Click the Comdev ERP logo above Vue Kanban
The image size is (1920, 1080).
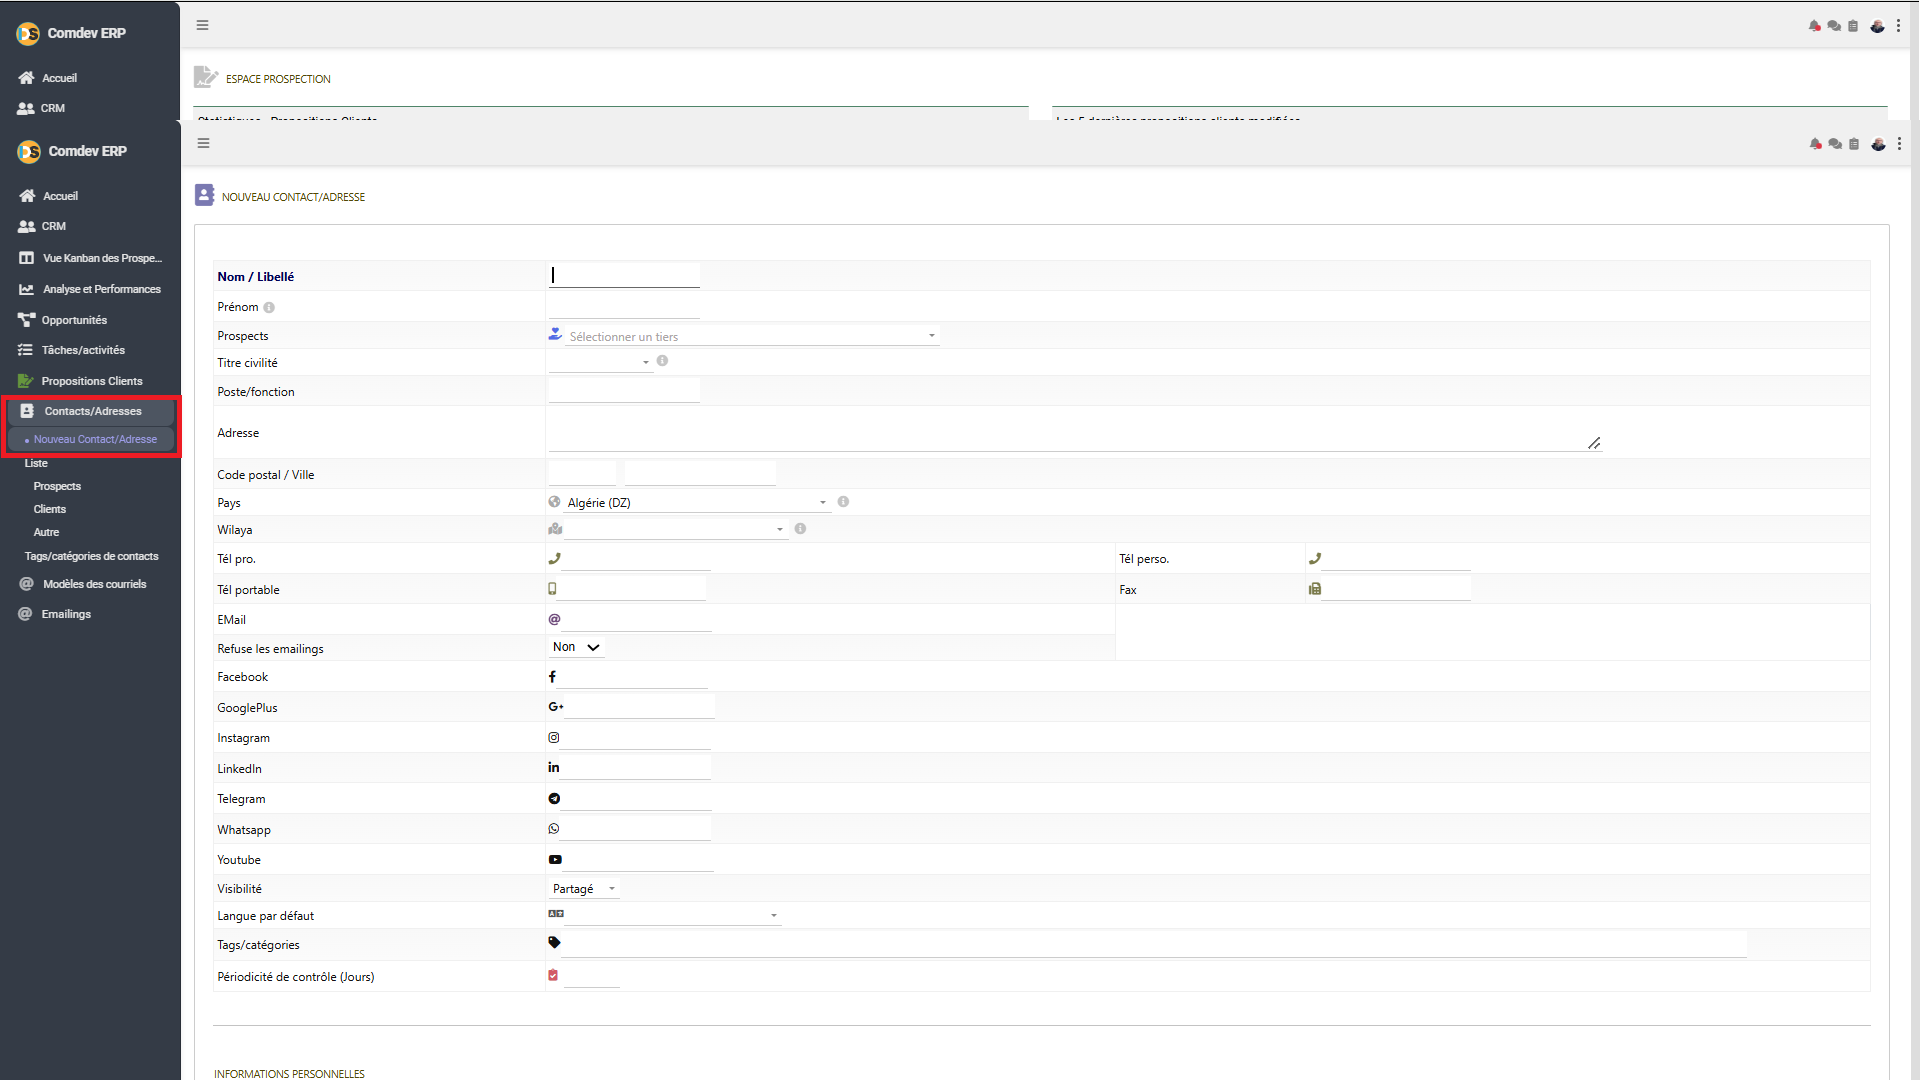point(72,151)
